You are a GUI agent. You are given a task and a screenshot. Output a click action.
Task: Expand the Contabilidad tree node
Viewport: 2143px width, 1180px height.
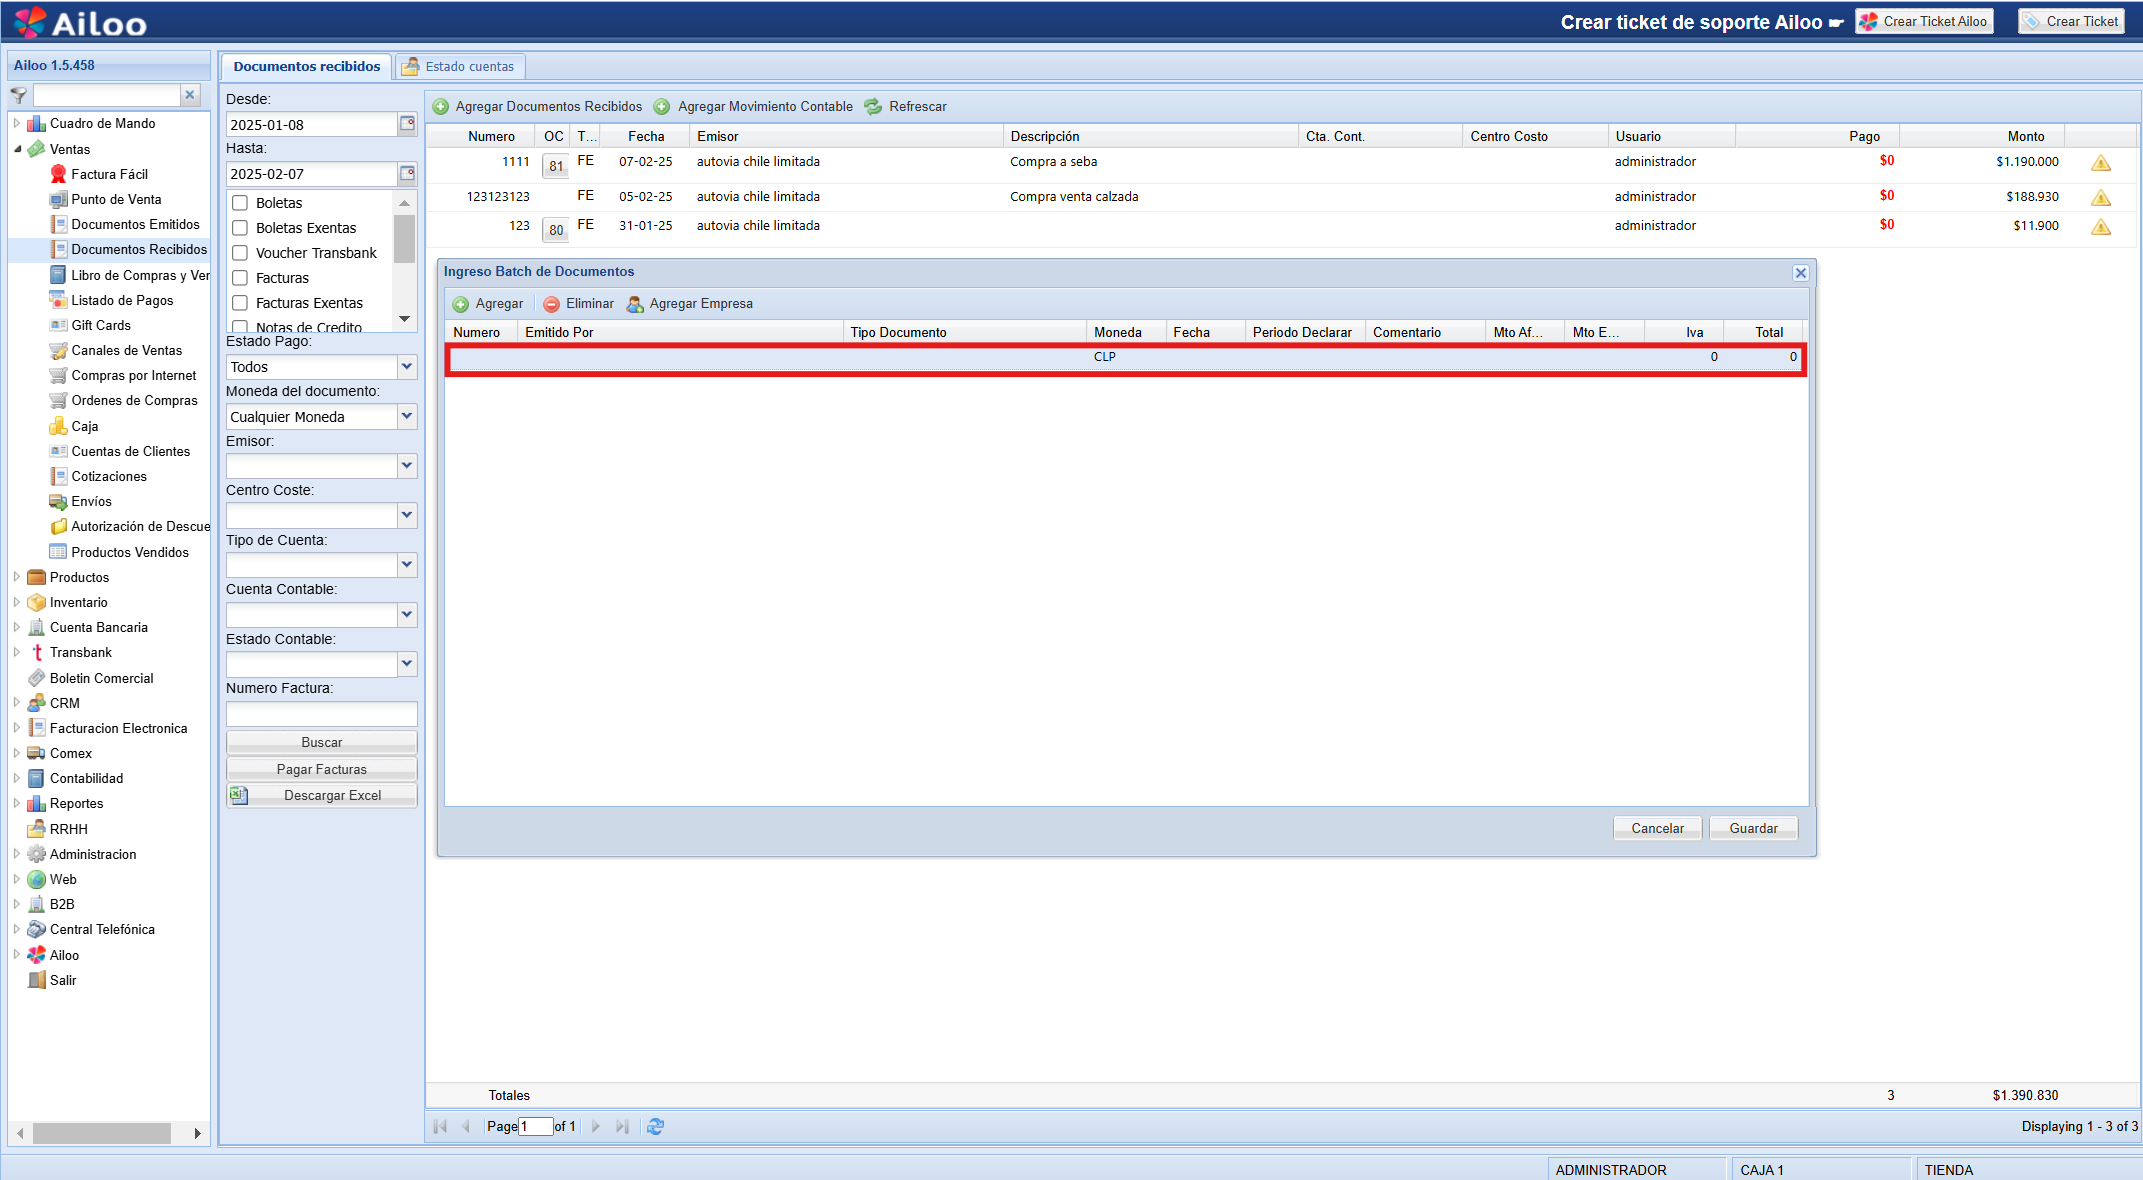tap(16, 778)
